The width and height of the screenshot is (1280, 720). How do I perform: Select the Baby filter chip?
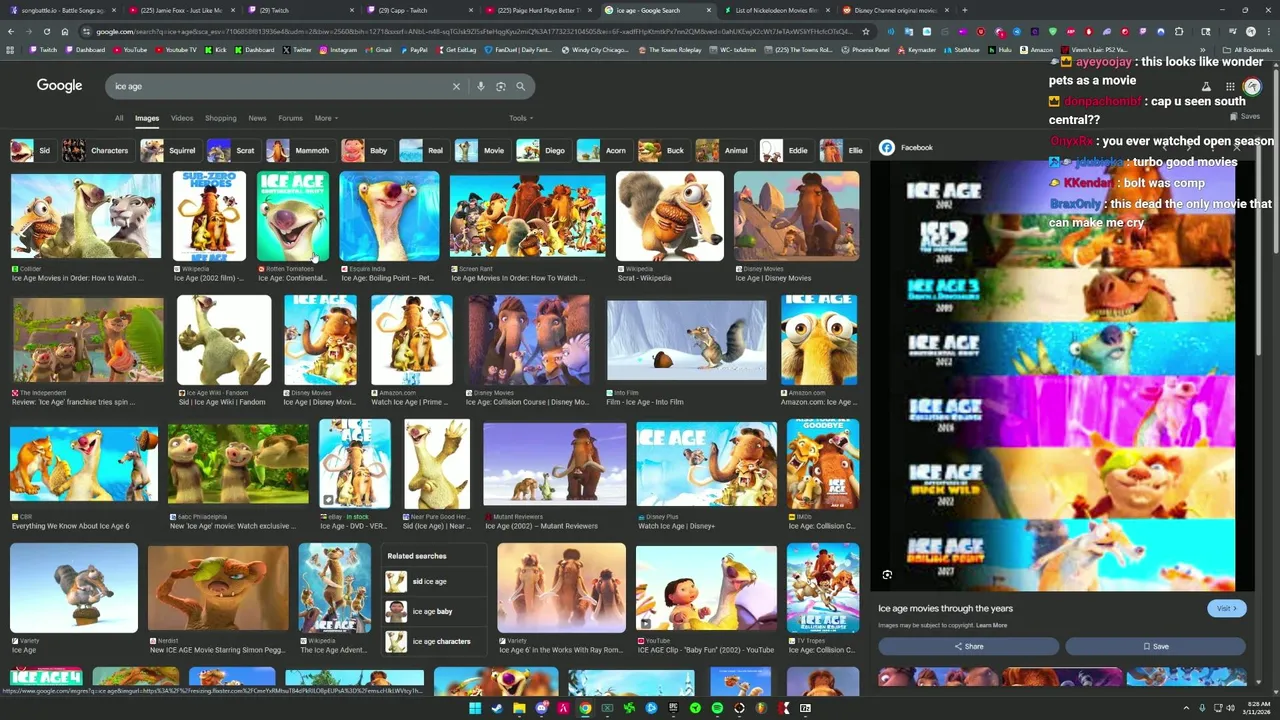click(365, 150)
